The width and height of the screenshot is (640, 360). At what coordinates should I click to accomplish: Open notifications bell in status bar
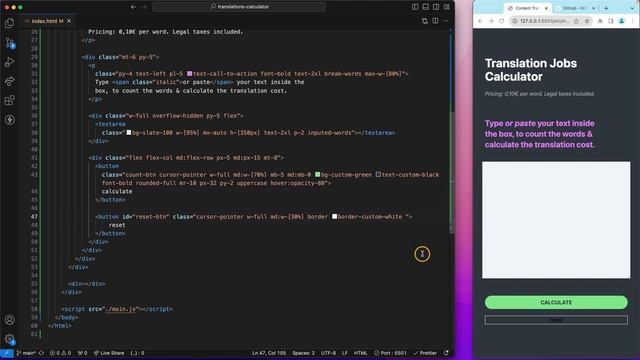(x=446, y=353)
